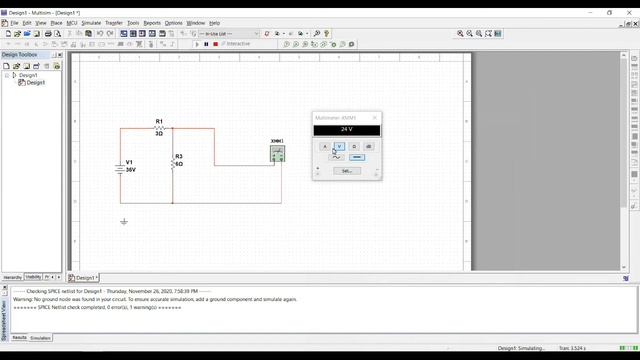This screenshot has height=360, width=640.
Task: Click the multimeter 24 V reading display
Action: tap(347, 130)
